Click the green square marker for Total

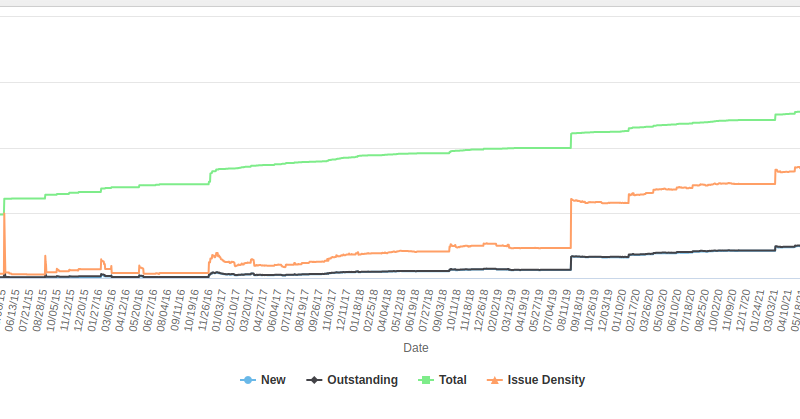coord(425,380)
